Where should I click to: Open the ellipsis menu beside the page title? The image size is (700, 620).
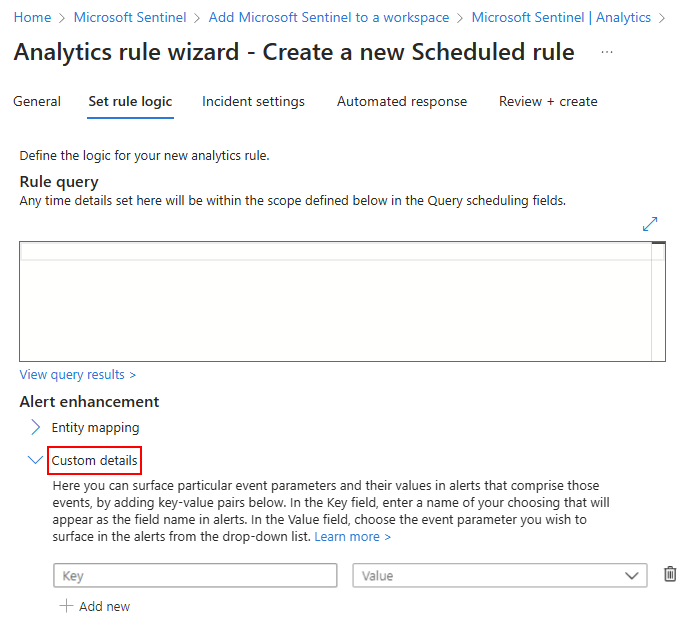pos(607,52)
